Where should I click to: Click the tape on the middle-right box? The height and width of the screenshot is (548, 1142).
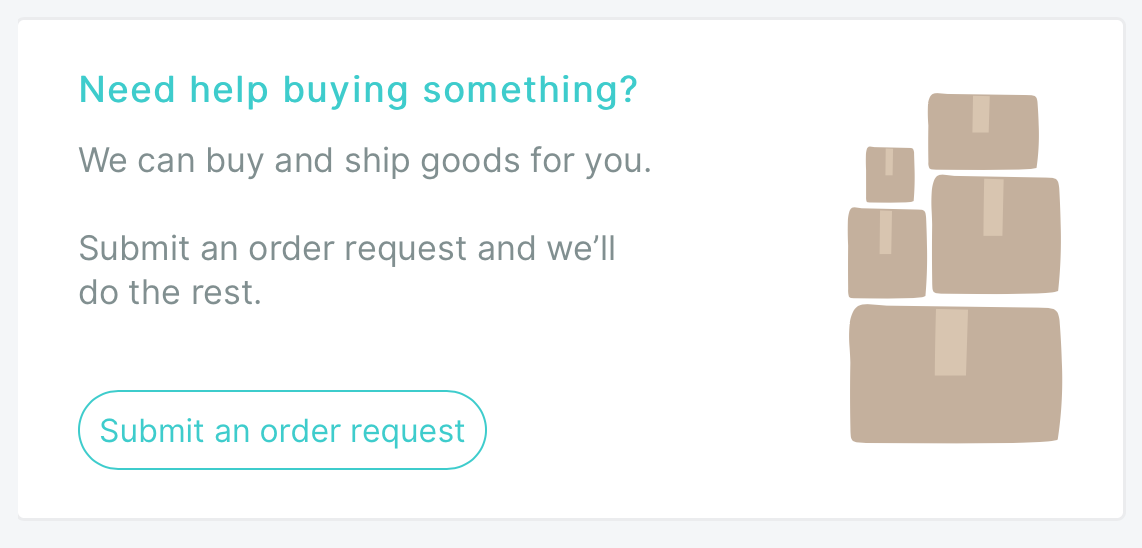[993, 207]
